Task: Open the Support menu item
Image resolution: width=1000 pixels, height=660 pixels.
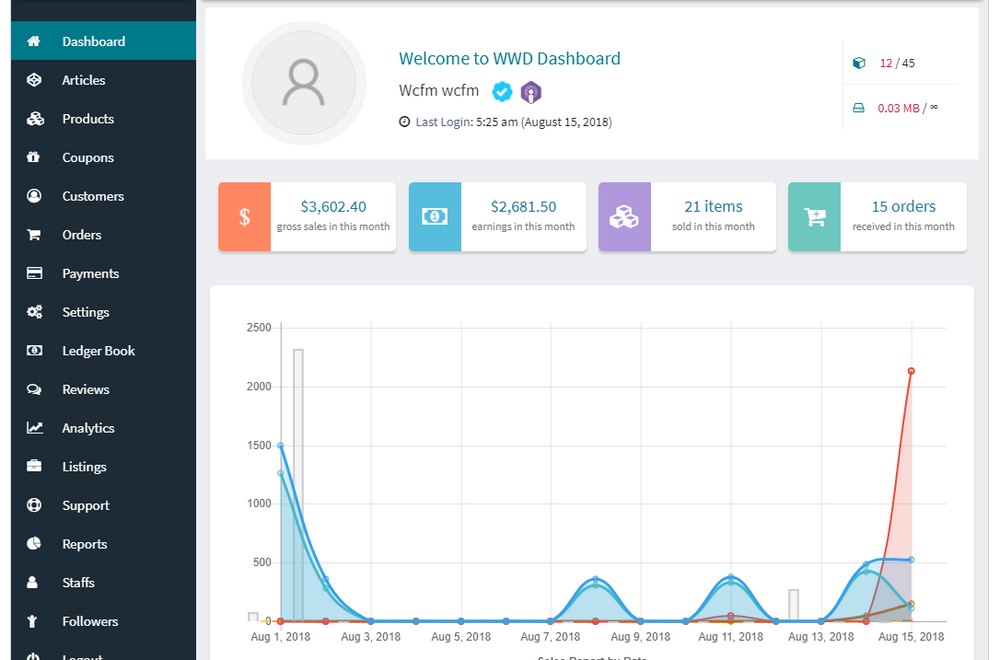Action: click(103, 505)
